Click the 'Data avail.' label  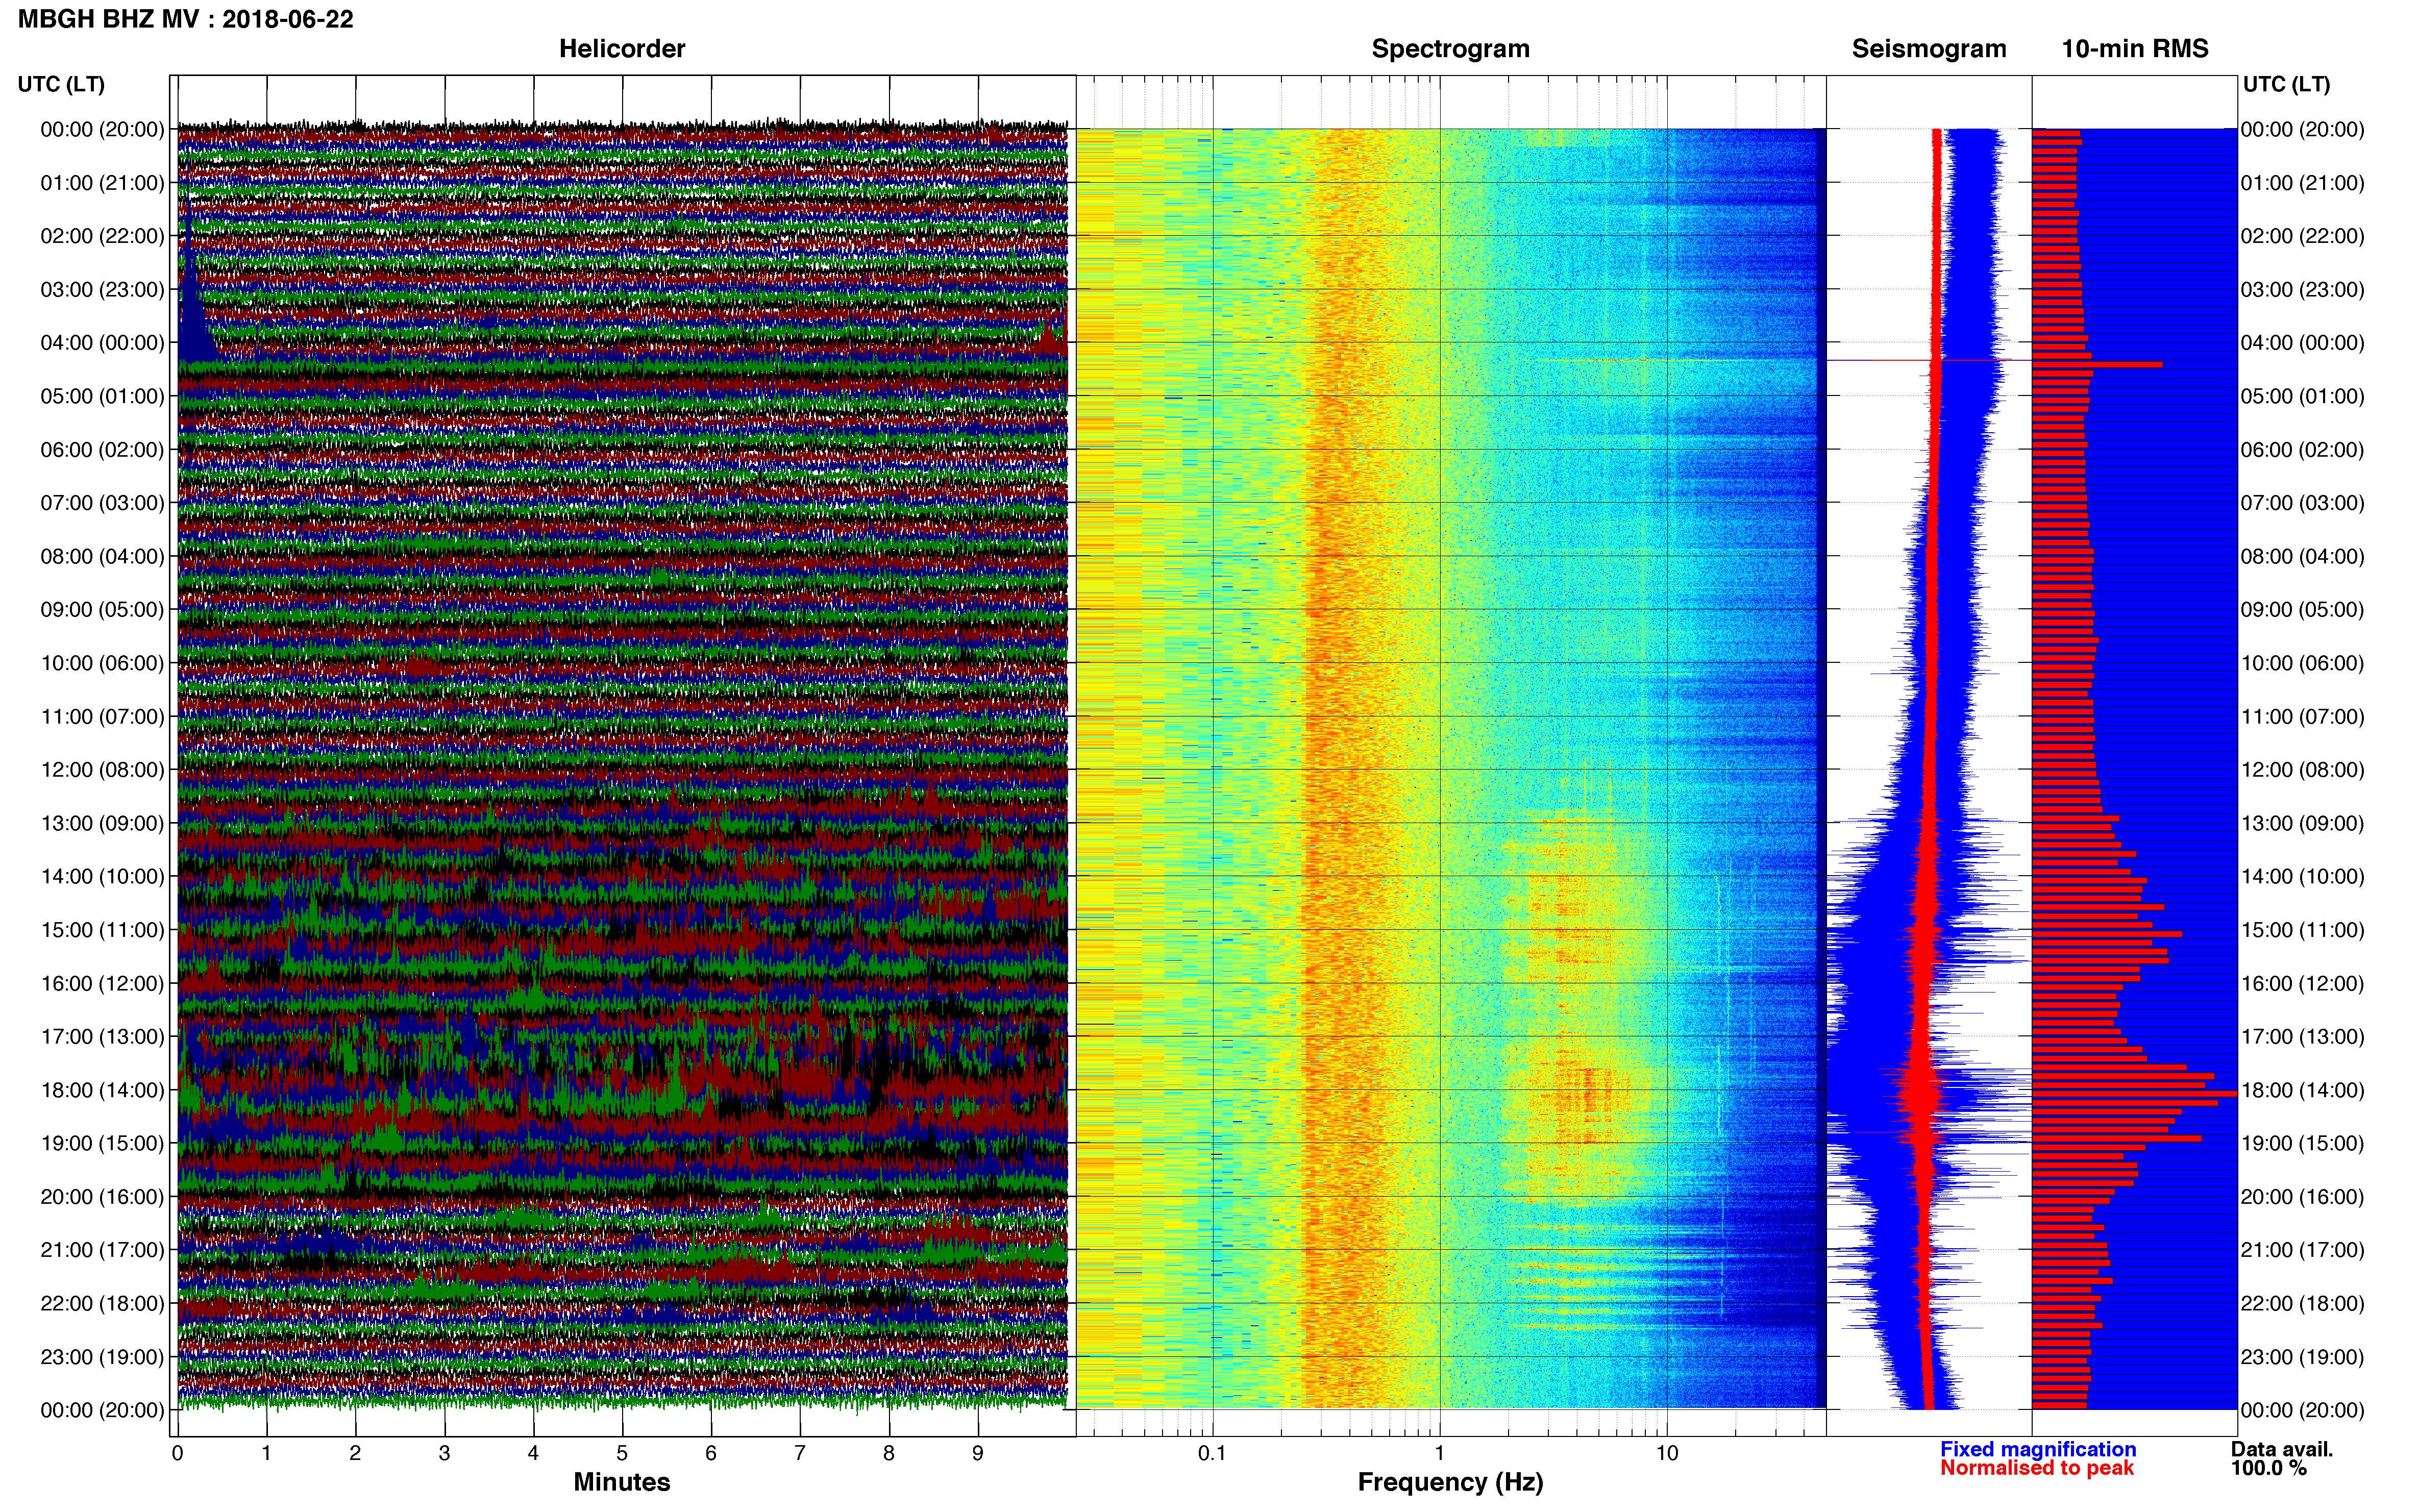[x=2282, y=1450]
